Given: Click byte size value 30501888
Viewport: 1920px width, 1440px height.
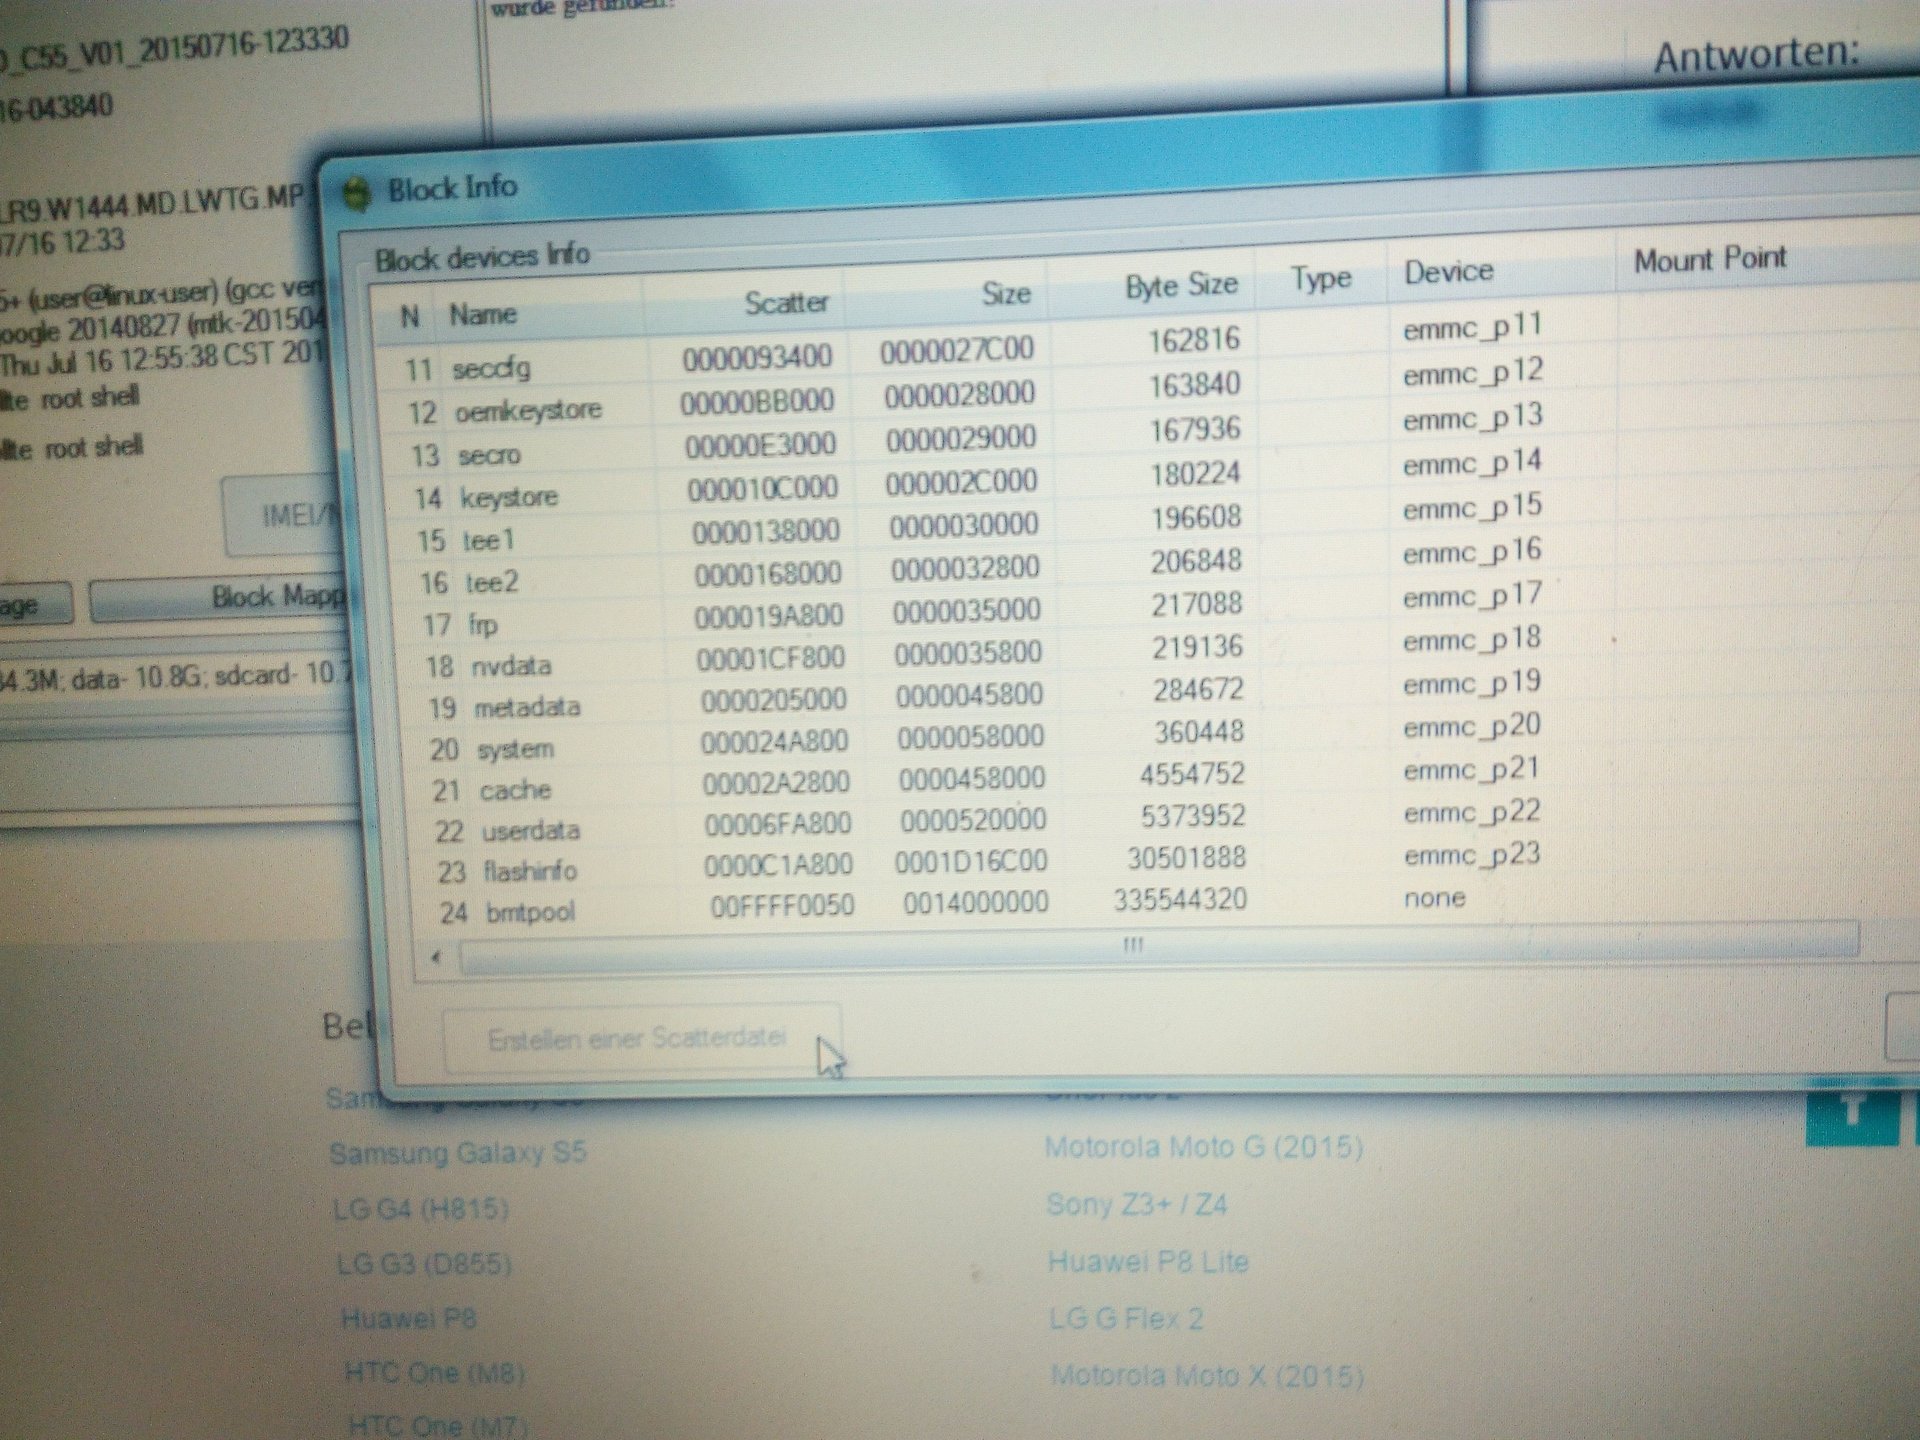Looking at the screenshot, I should coord(1186,858).
